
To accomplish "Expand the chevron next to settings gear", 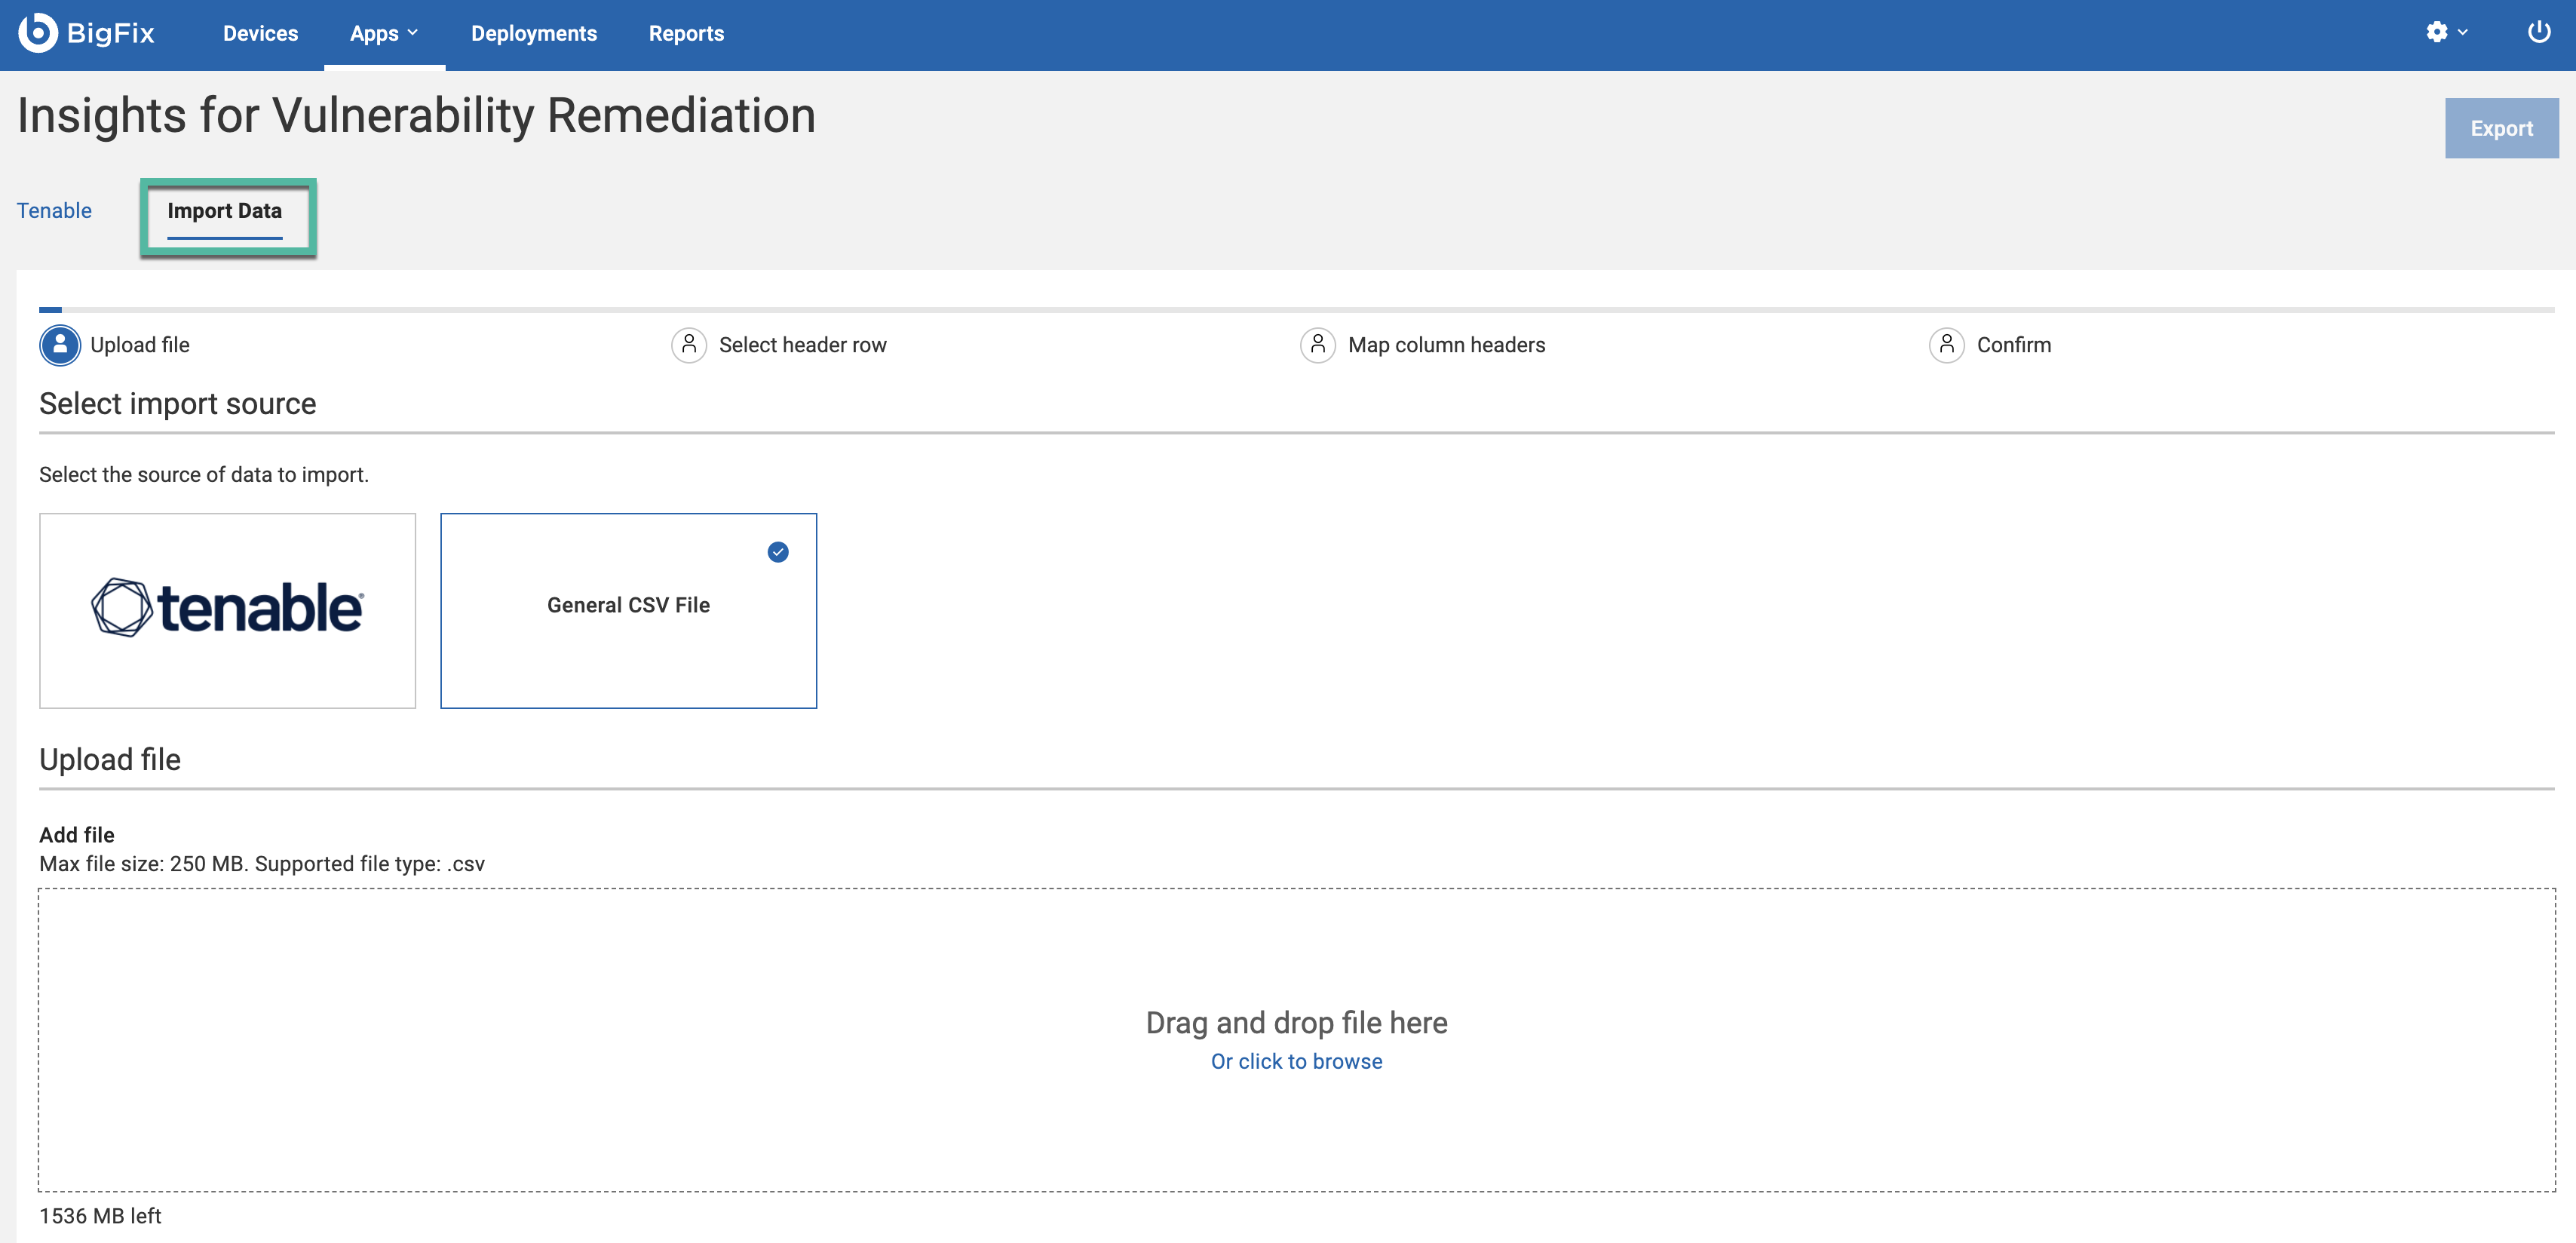I will 2462,32.
